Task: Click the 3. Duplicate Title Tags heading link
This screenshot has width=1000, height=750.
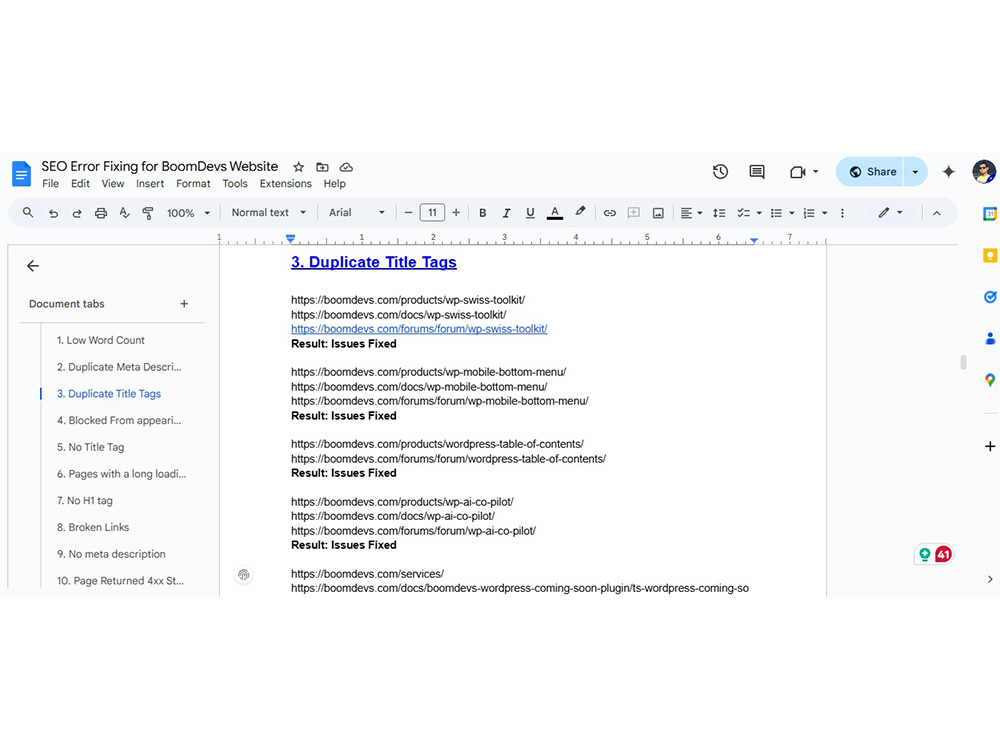Action: pos(374,262)
